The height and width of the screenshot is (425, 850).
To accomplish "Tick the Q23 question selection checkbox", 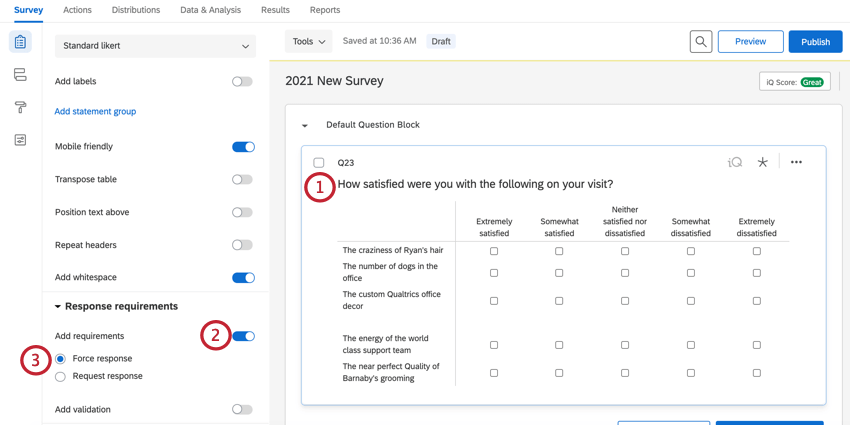I will [319, 163].
